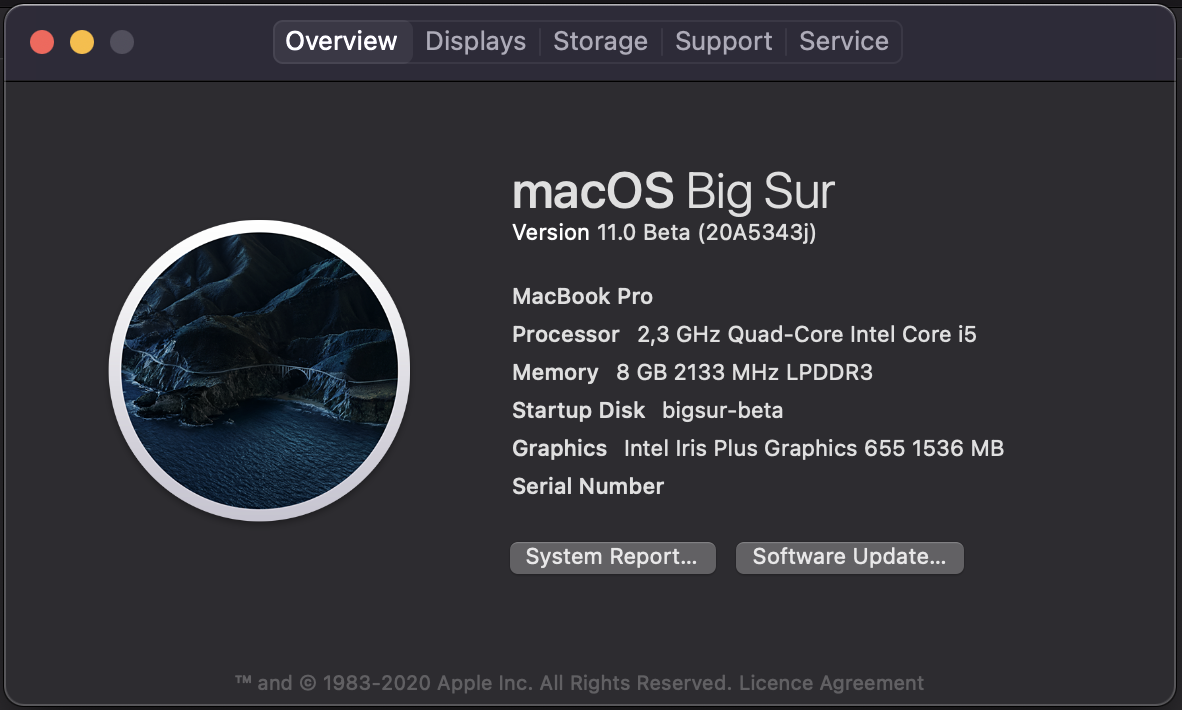Click the greyed-out zoom window button
This screenshot has height=710, width=1182.
[x=122, y=42]
